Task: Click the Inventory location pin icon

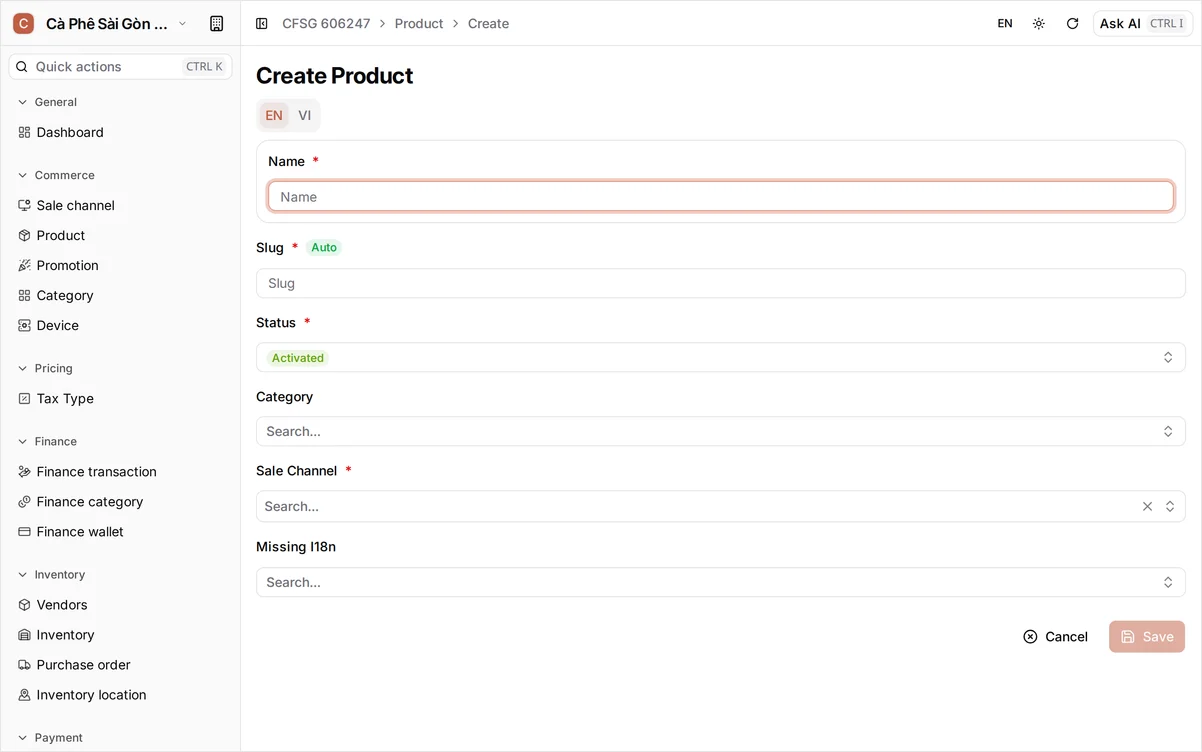Action: click(x=25, y=694)
